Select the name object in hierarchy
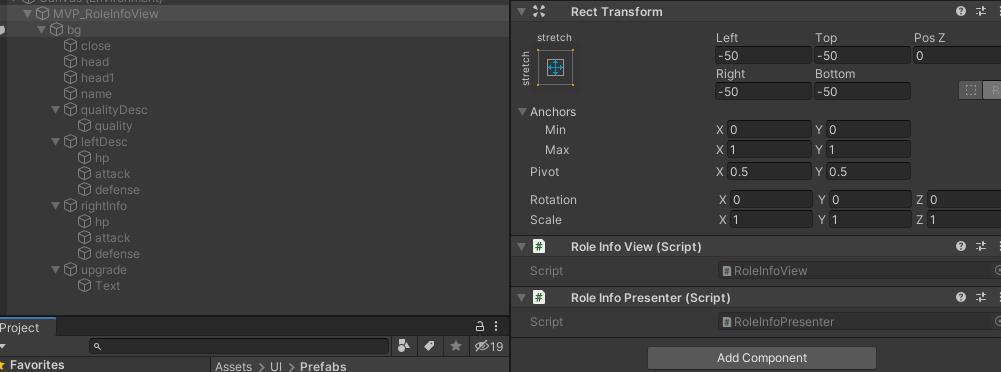Viewport: 1001px width, 372px height. point(96,94)
